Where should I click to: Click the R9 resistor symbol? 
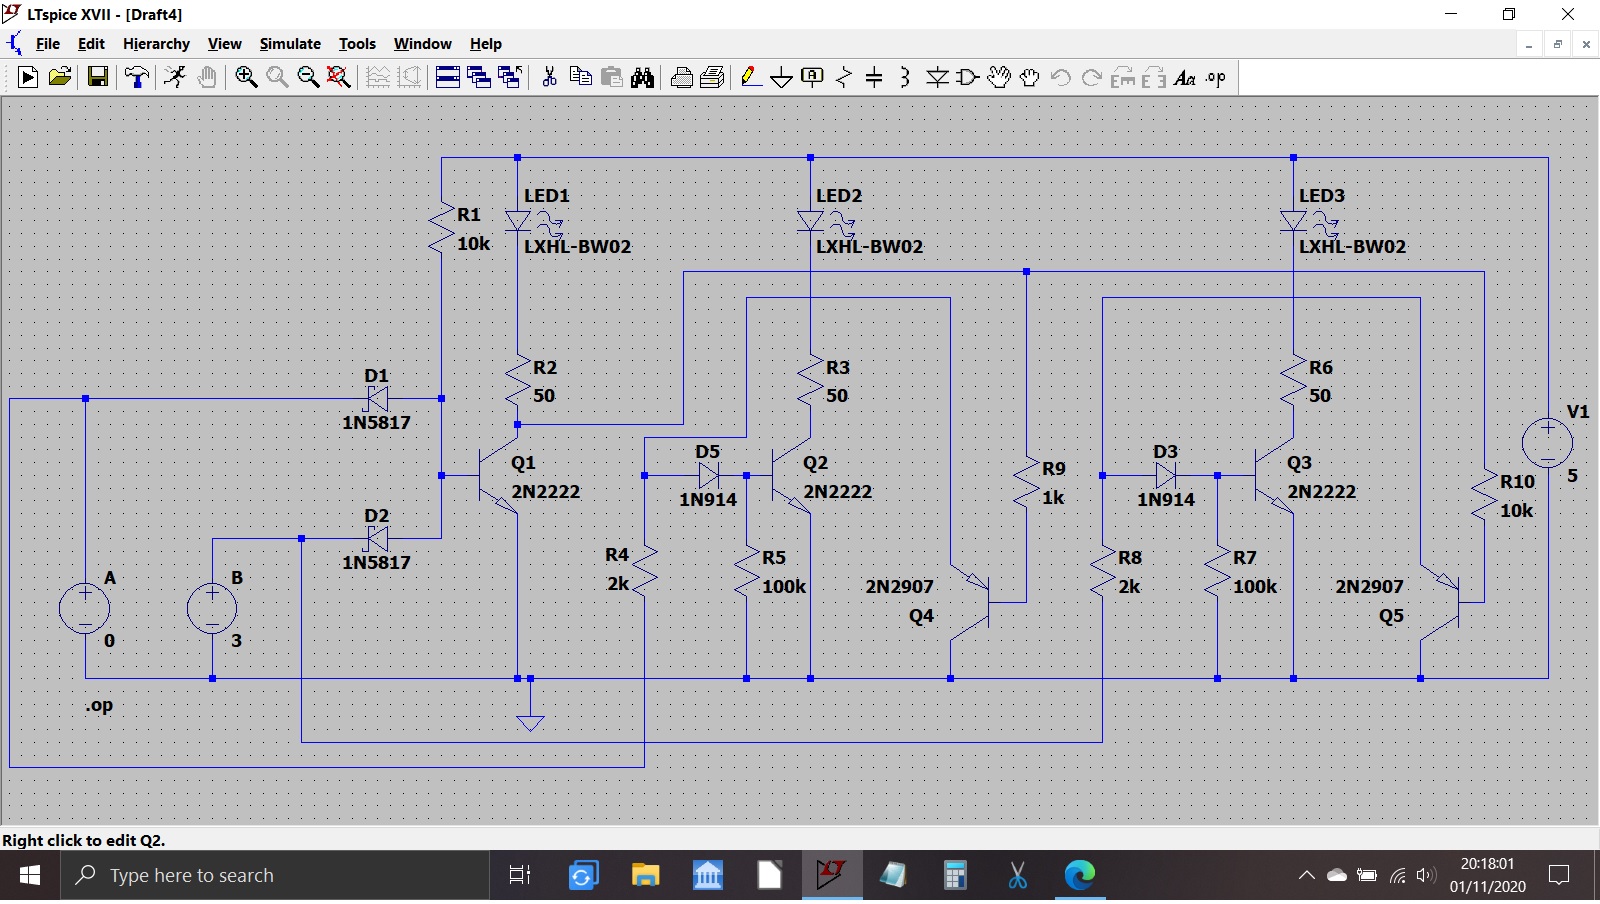coord(1027,484)
